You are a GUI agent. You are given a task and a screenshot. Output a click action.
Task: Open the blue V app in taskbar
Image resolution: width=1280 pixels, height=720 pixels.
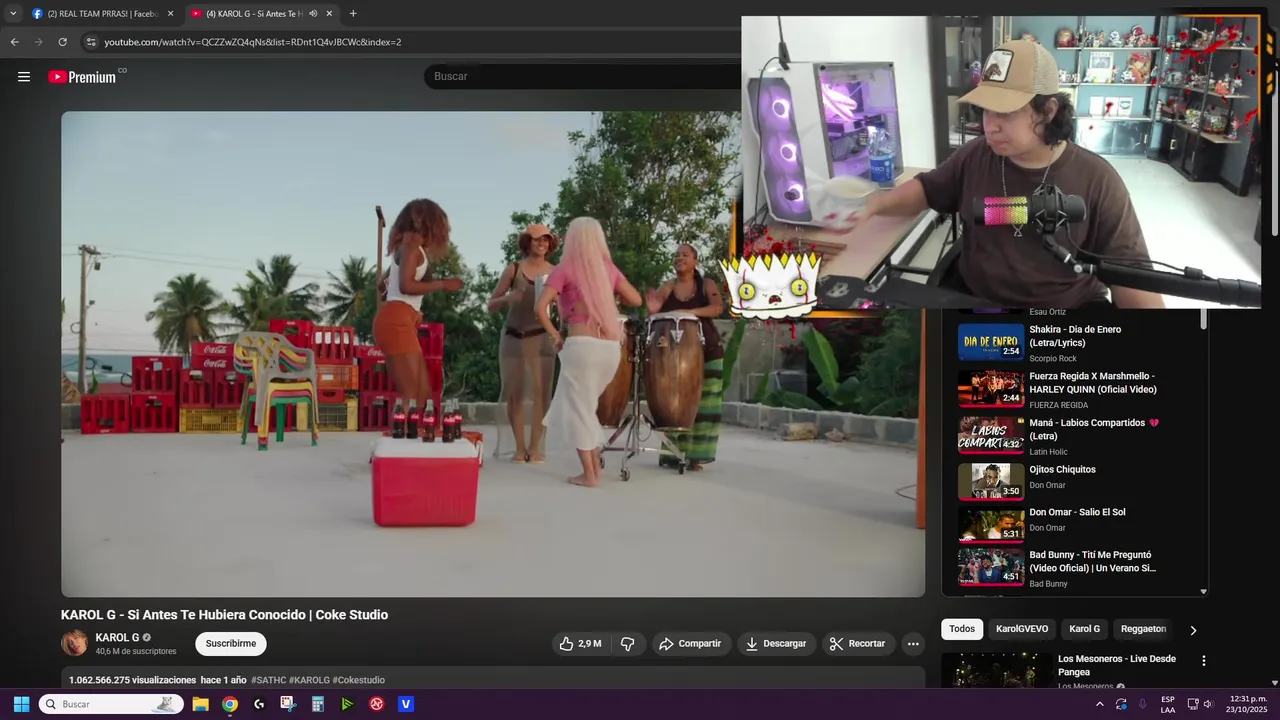pos(406,704)
